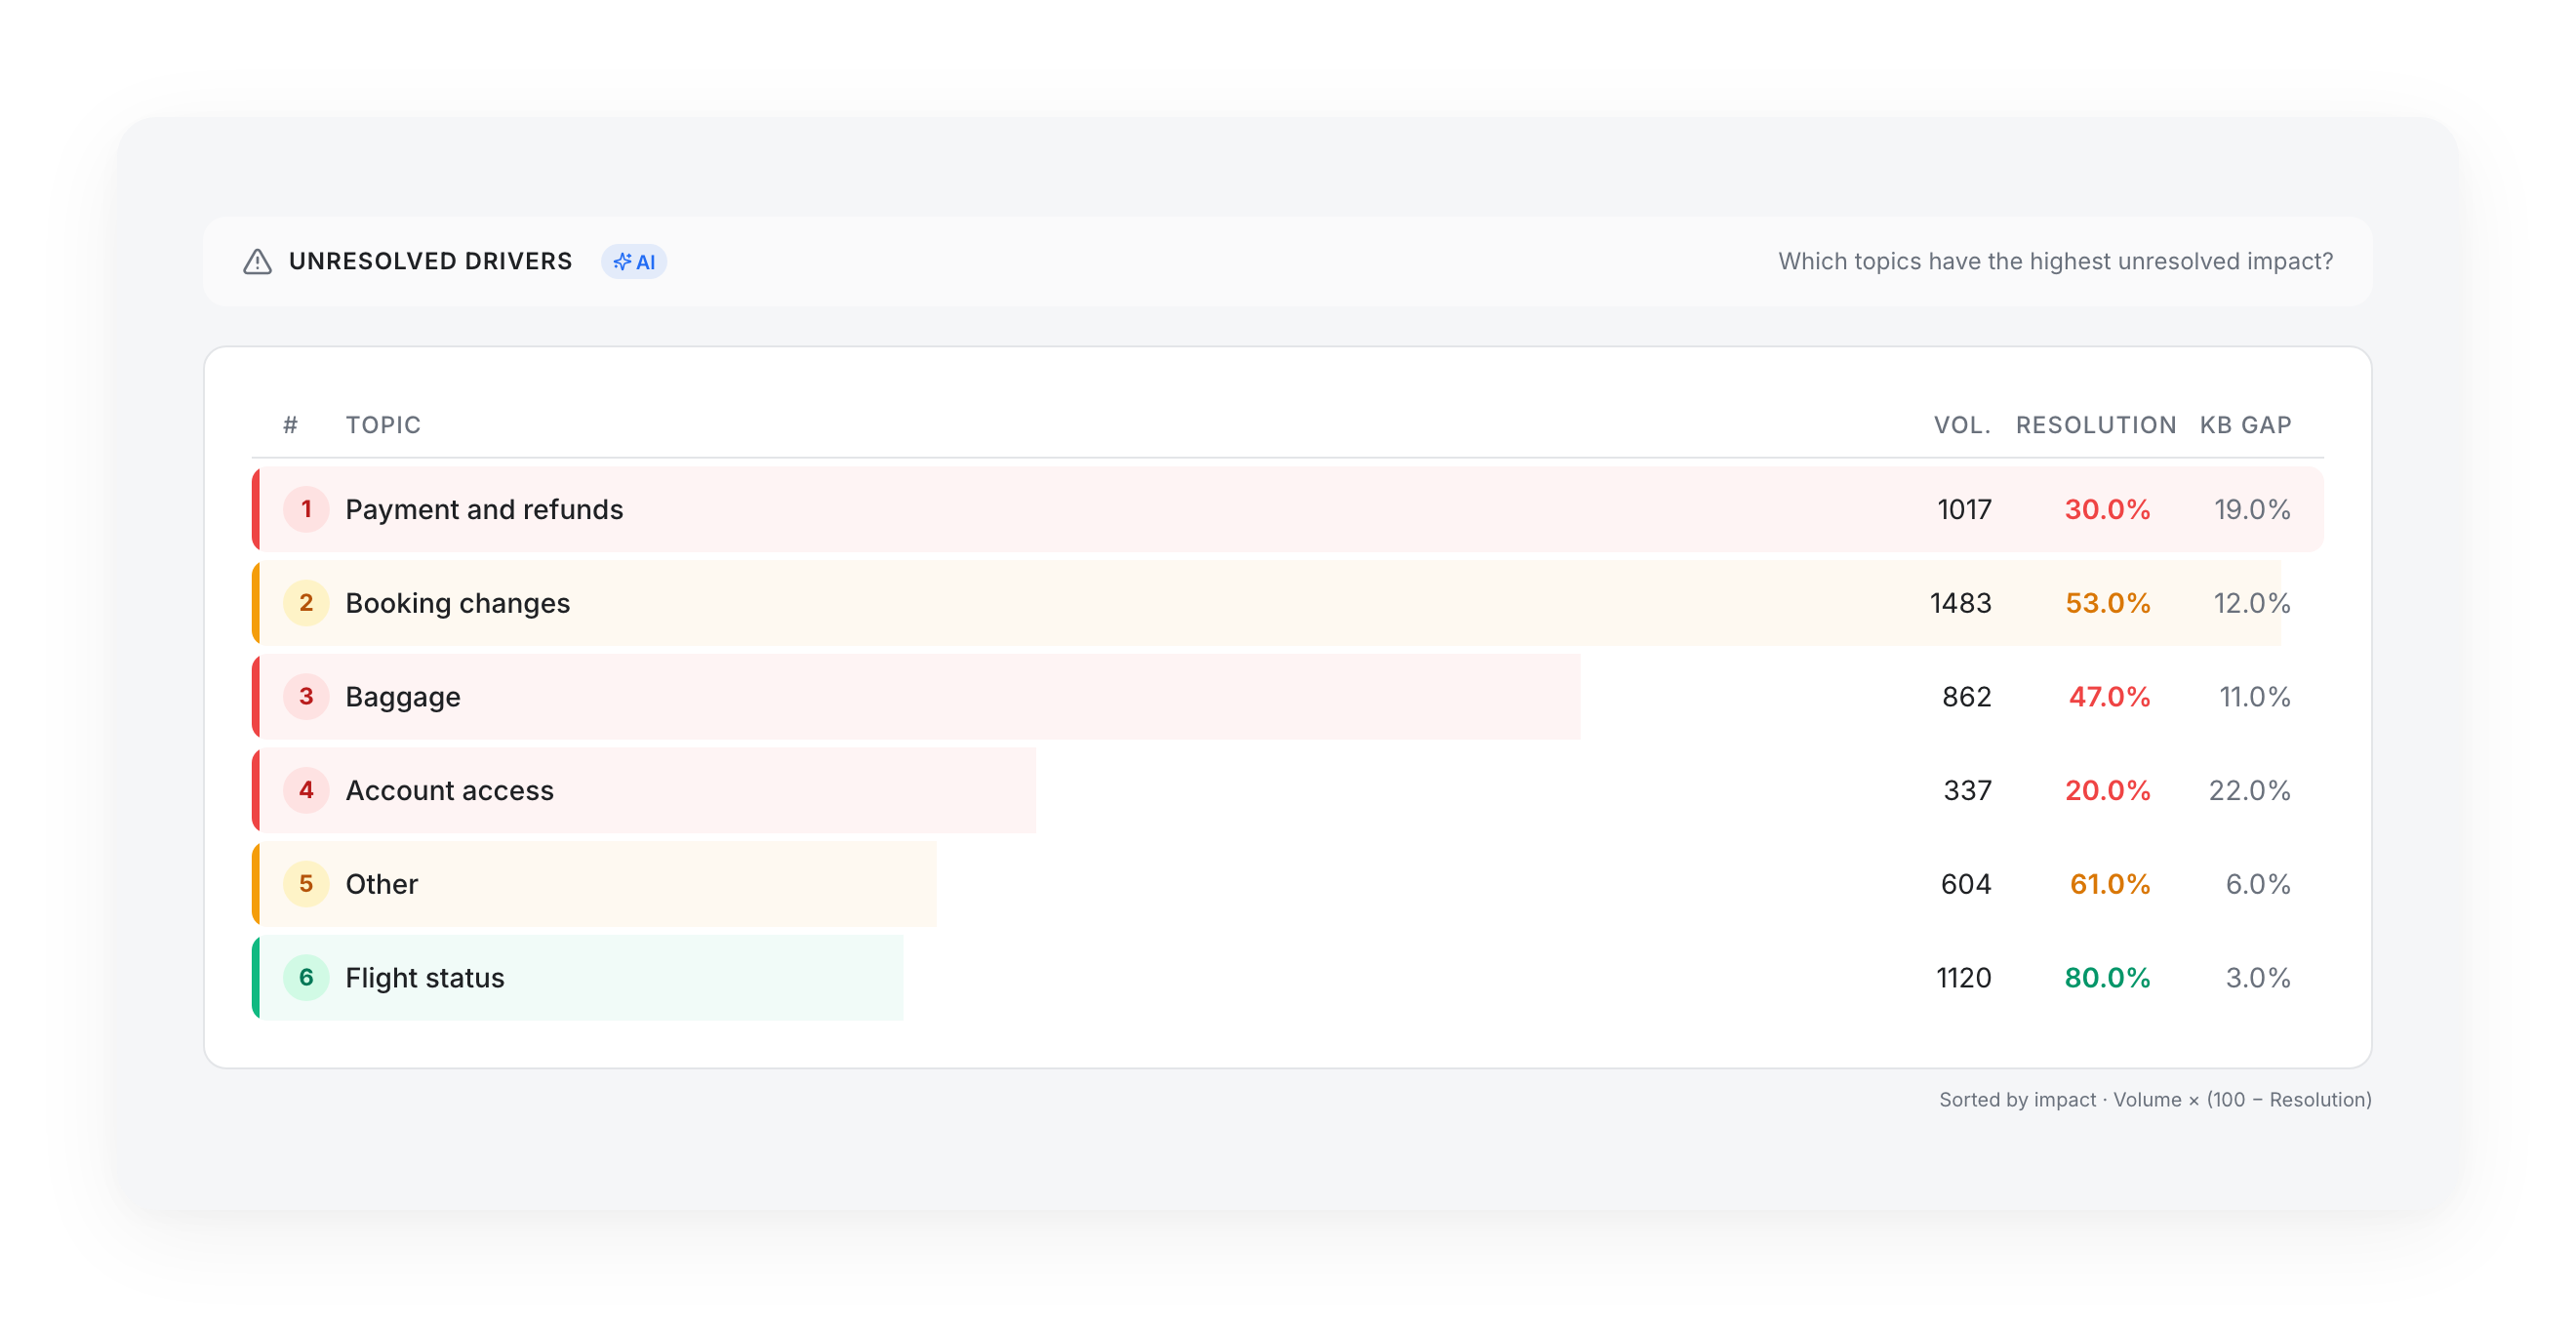Click KB gap value 11.0%

pos(2255,697)
